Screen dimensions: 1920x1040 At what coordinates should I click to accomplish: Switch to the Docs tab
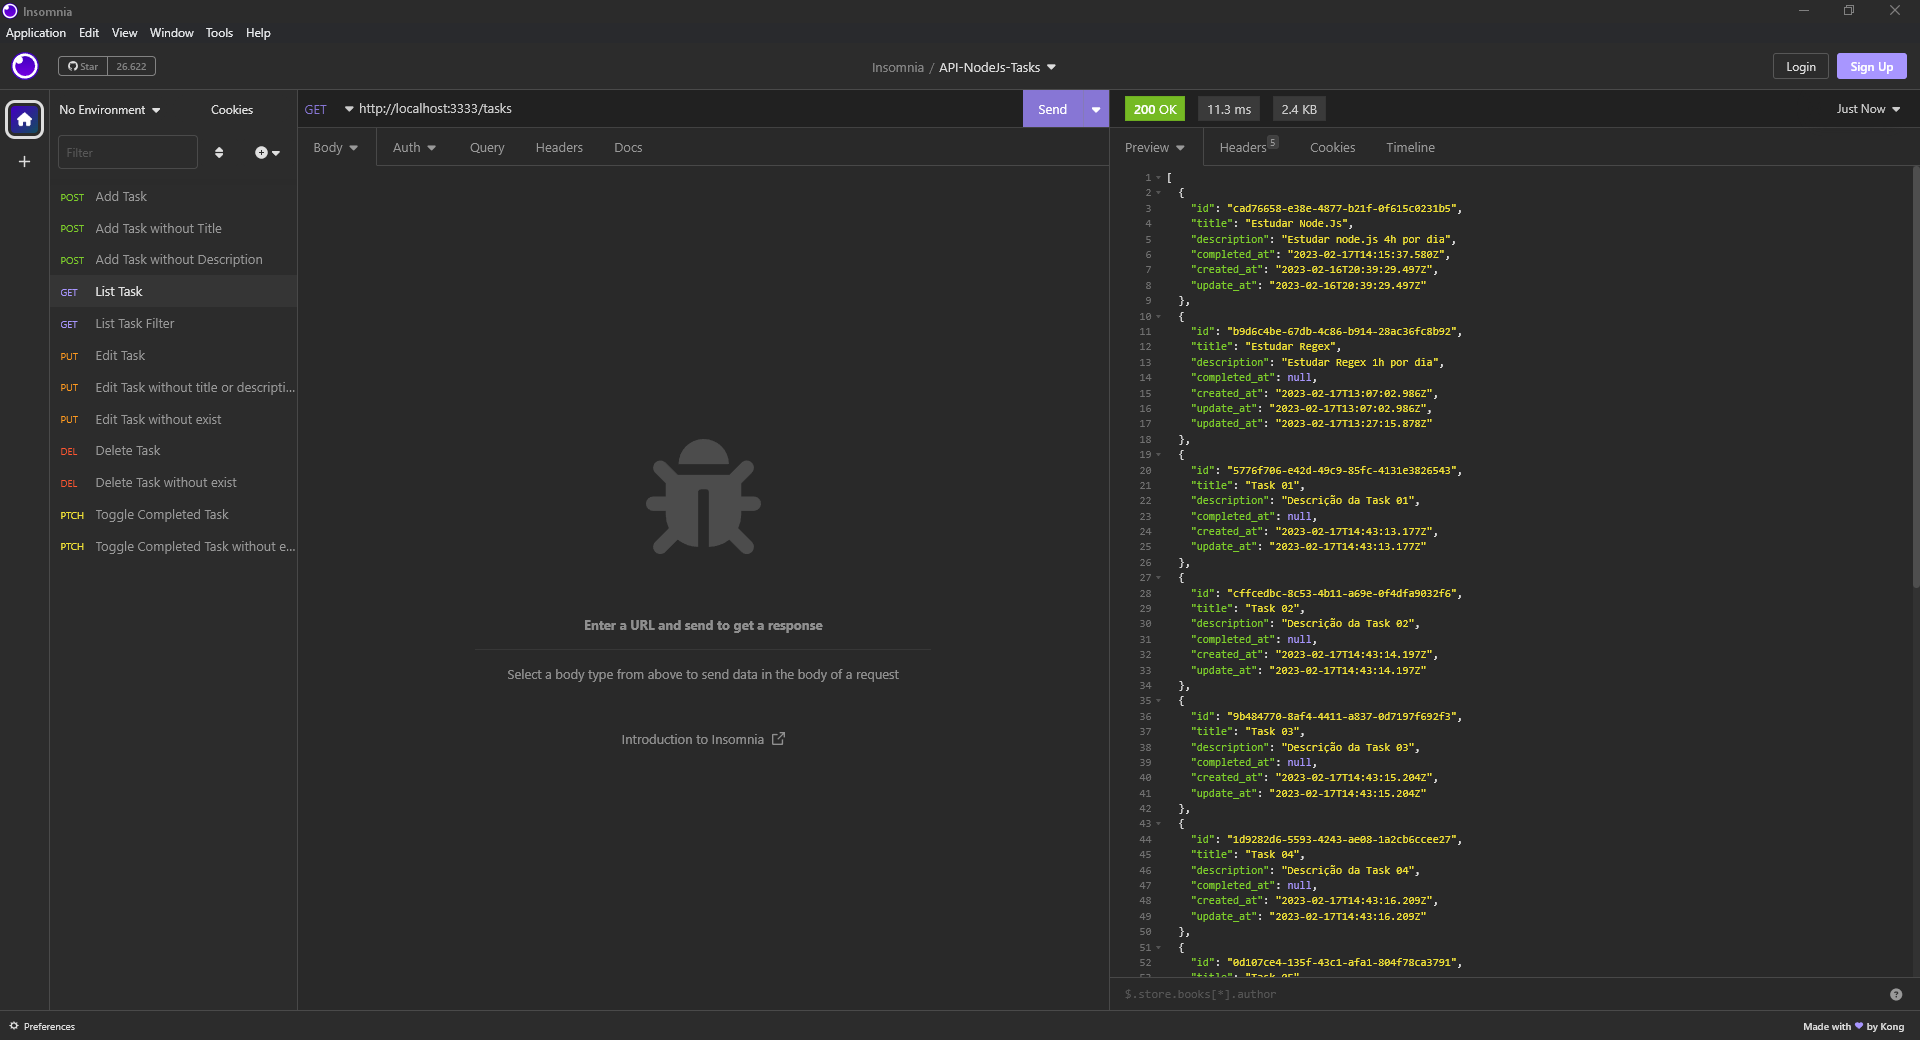[628, 147]
